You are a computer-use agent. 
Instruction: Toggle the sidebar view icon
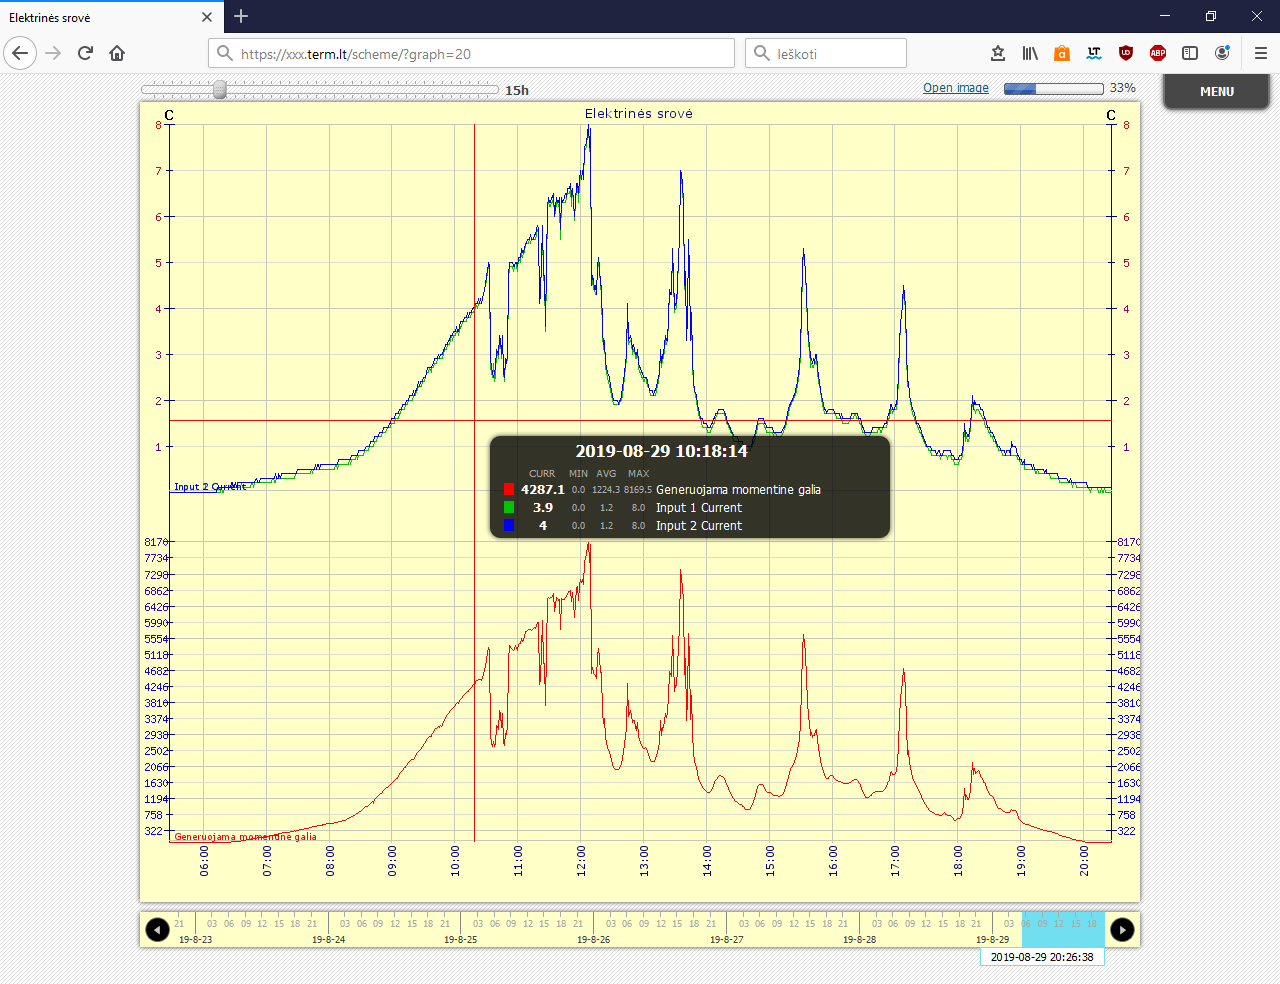[1190, 53]
